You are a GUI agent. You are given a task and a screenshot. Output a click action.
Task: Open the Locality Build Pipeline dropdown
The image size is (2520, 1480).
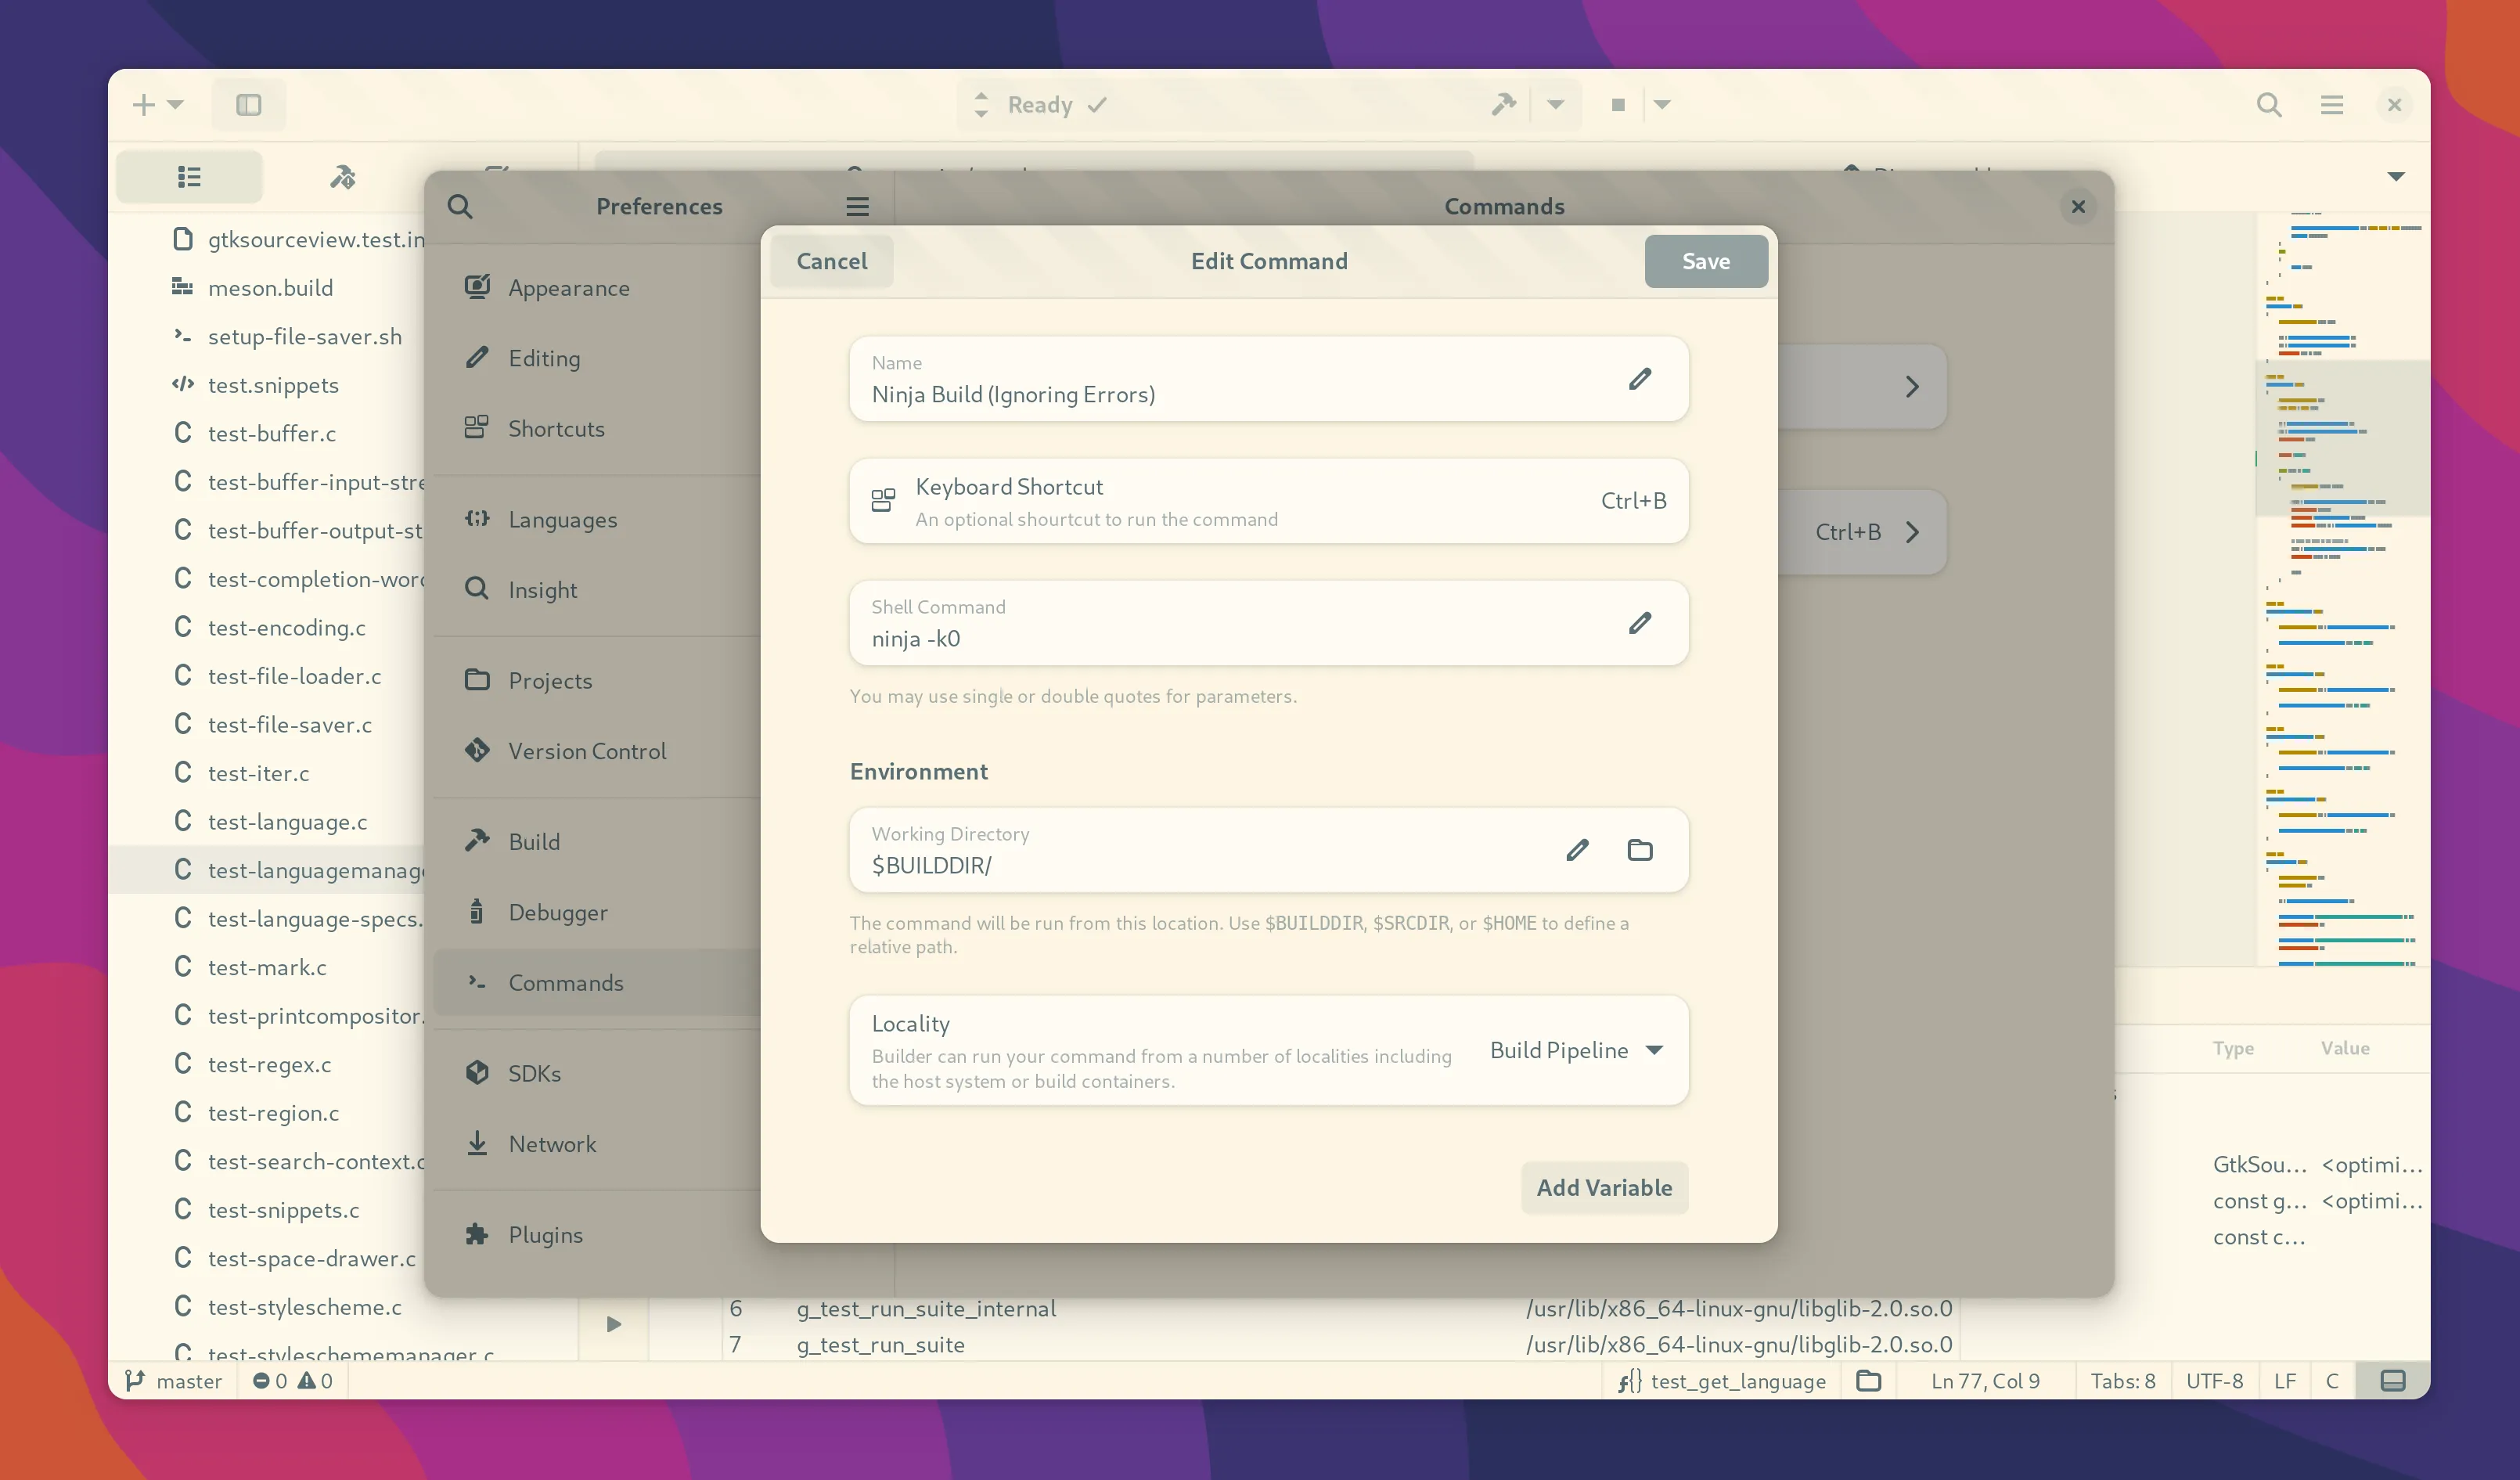pos(1577,1050)
